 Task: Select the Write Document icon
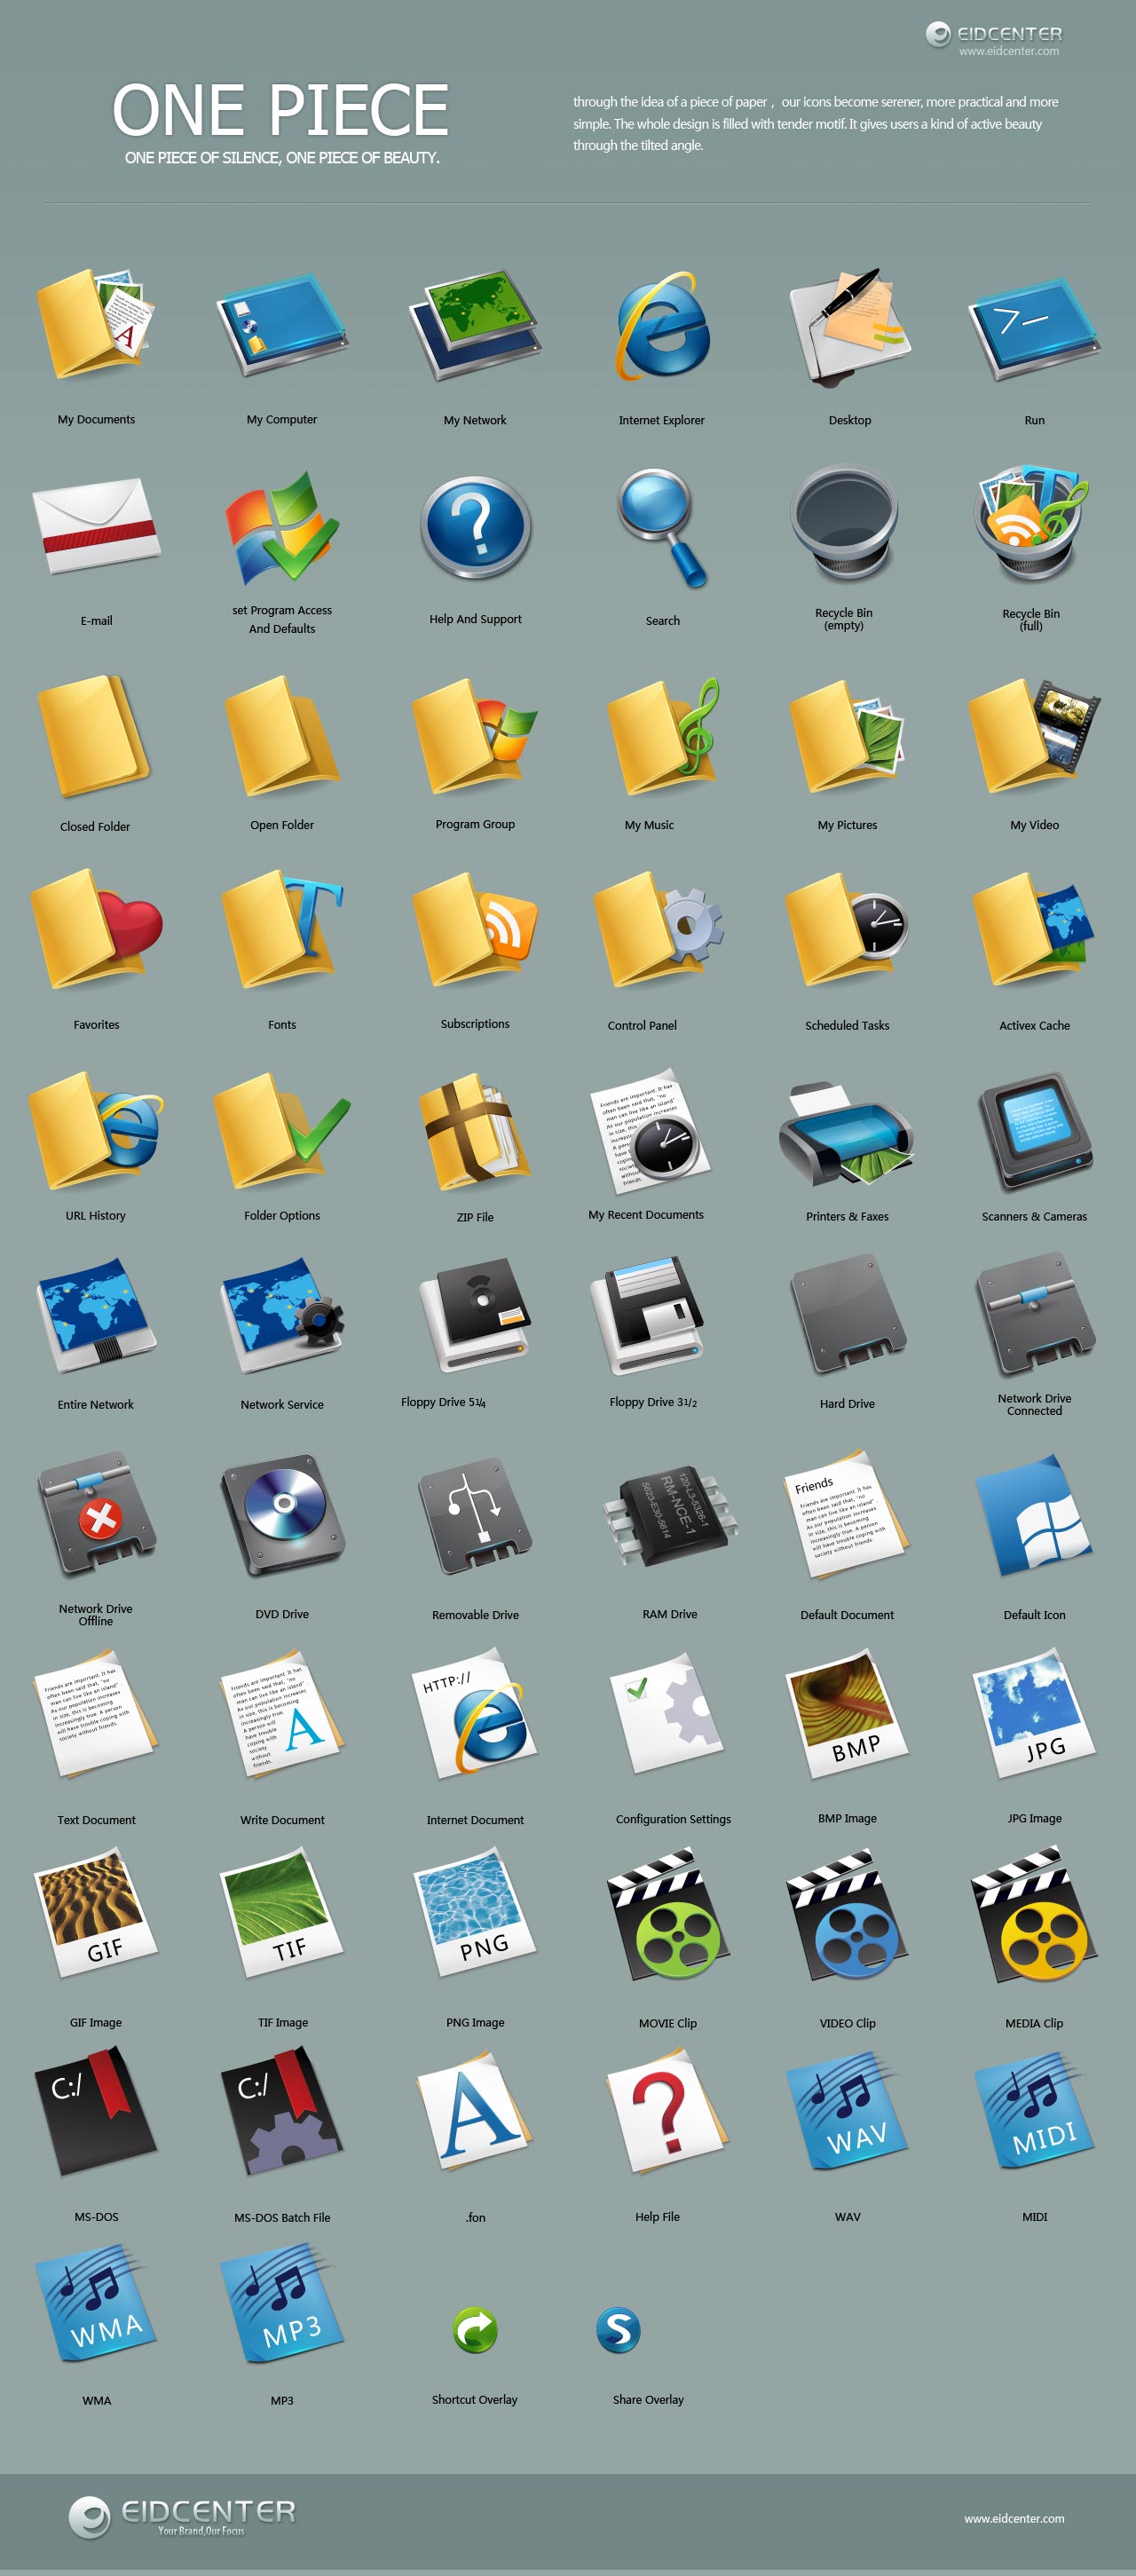tap(282, 1716)
